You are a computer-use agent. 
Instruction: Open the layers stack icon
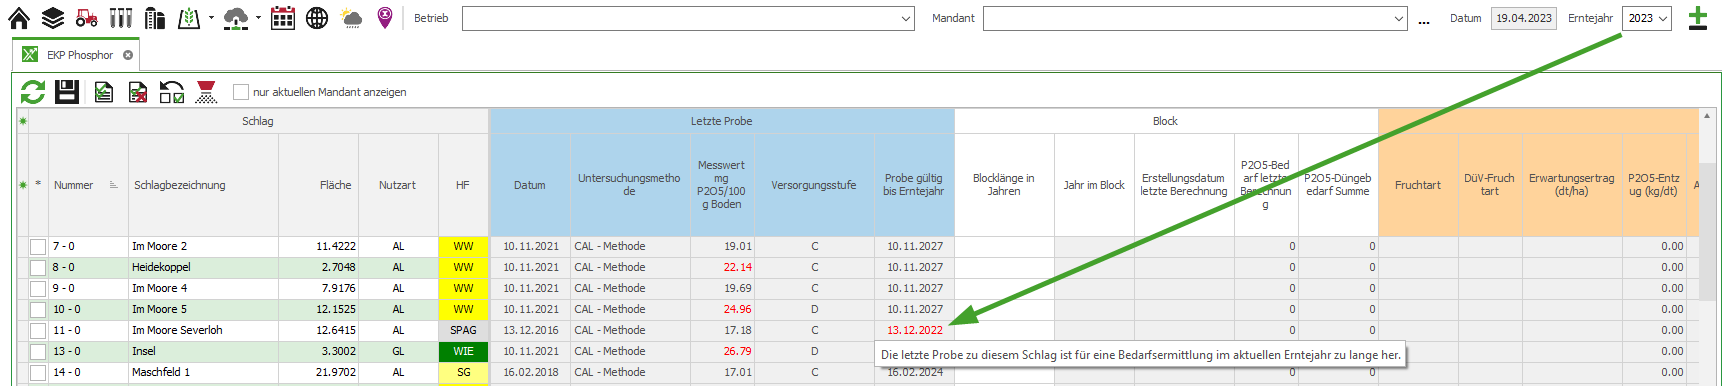[x=53, y=17]
